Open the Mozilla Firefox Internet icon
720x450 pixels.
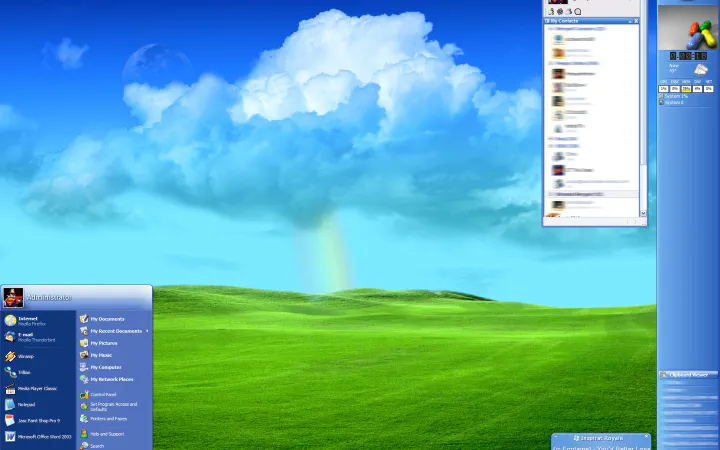[10, 321]
